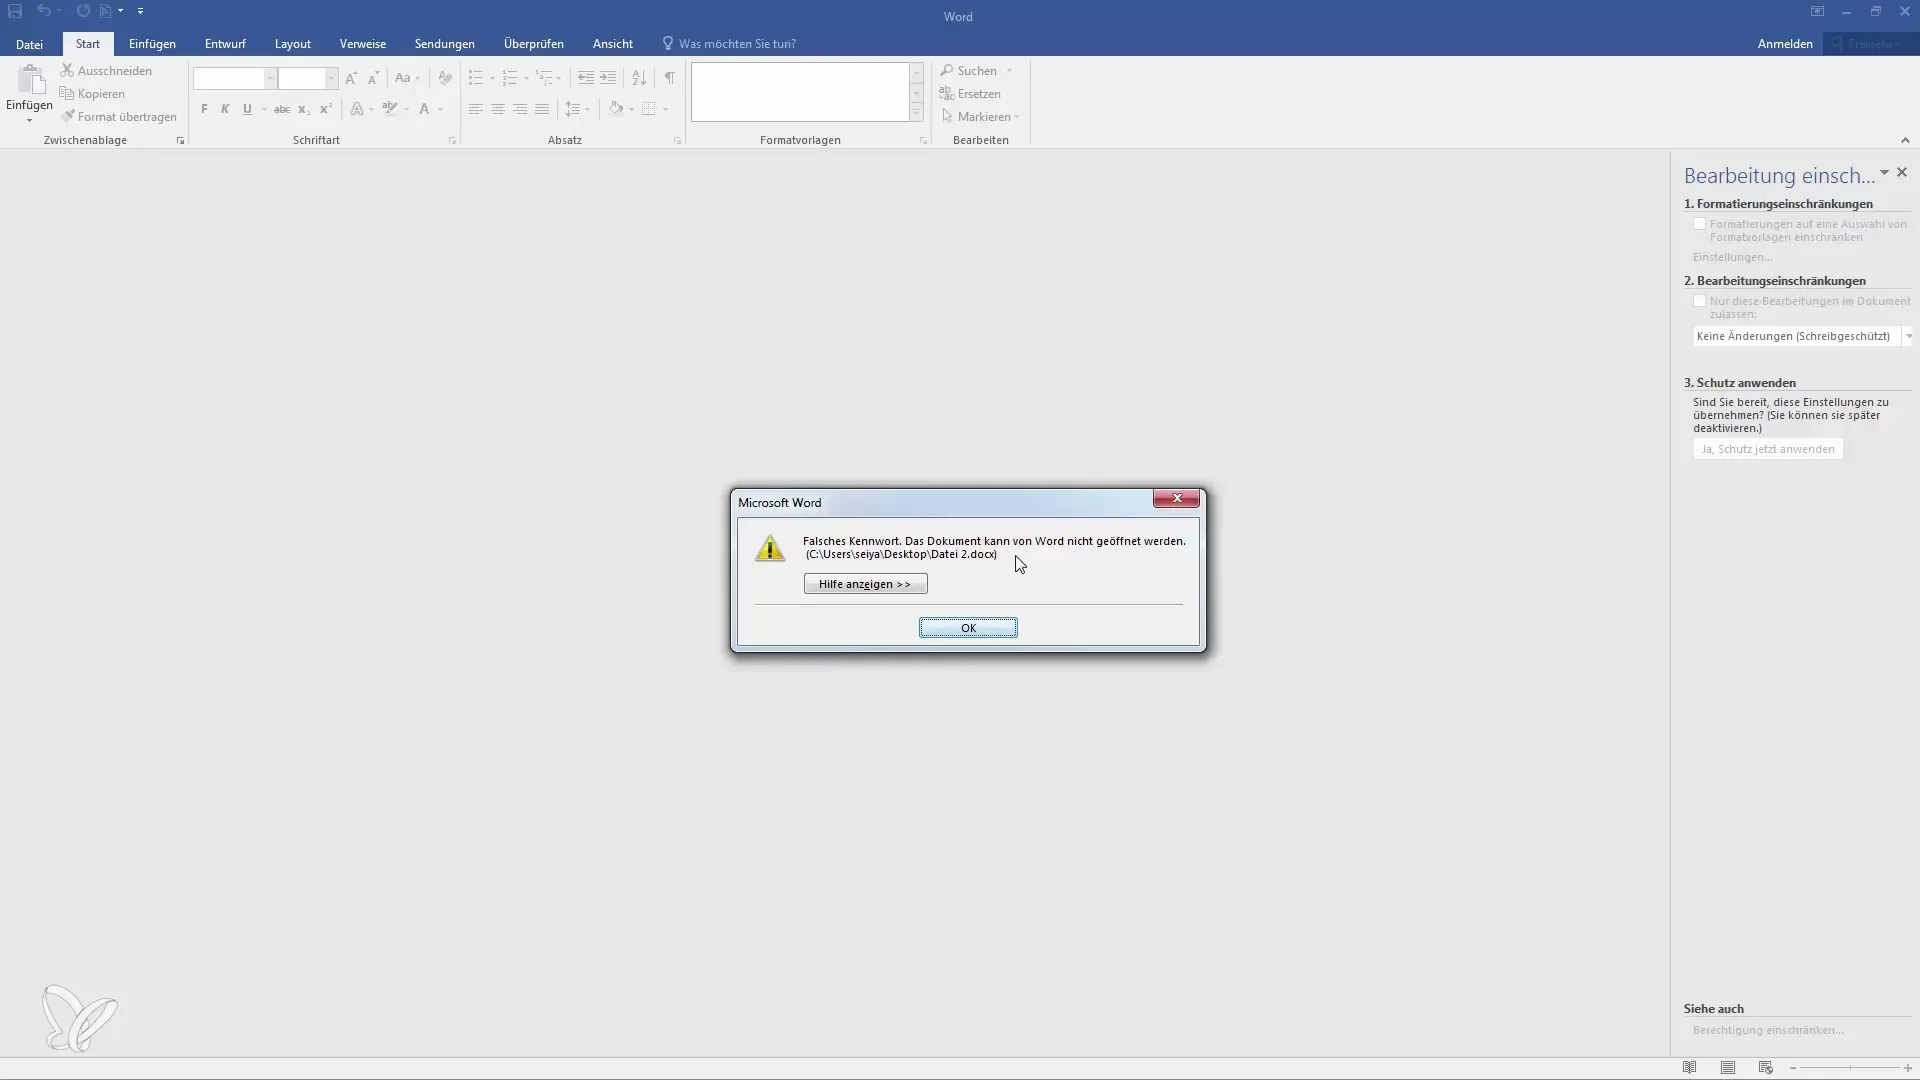Click the Redo icon in title bar
This screenshot has height=1080, width=1920.
83,11
